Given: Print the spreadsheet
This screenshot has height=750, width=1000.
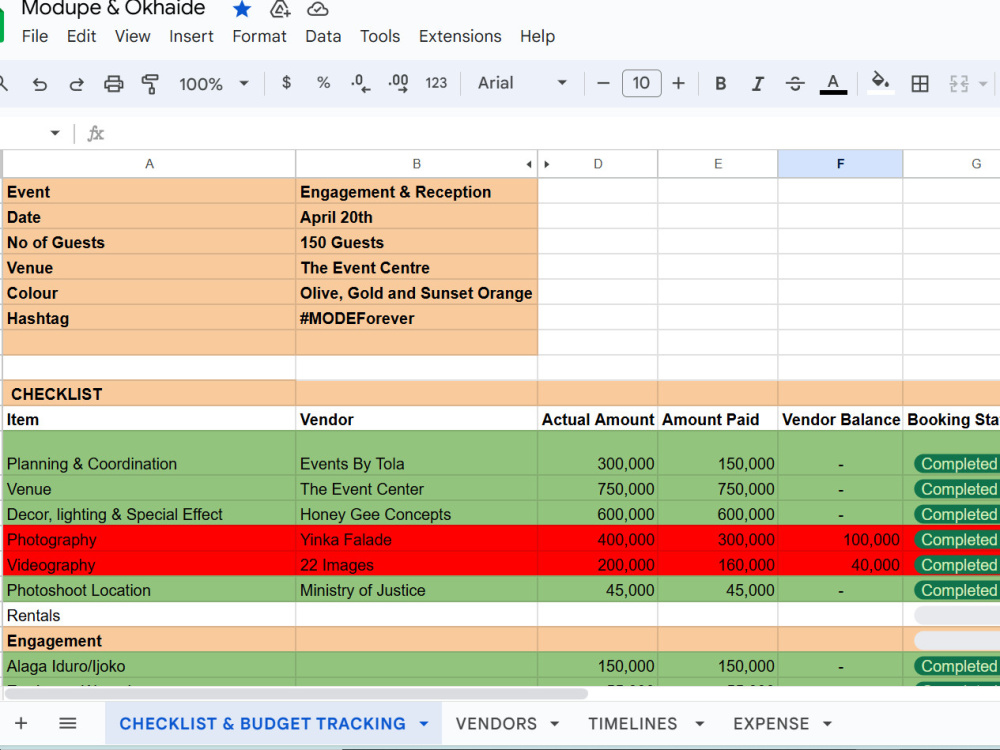Looking at the screenshot, I should [x=114, y=84].
